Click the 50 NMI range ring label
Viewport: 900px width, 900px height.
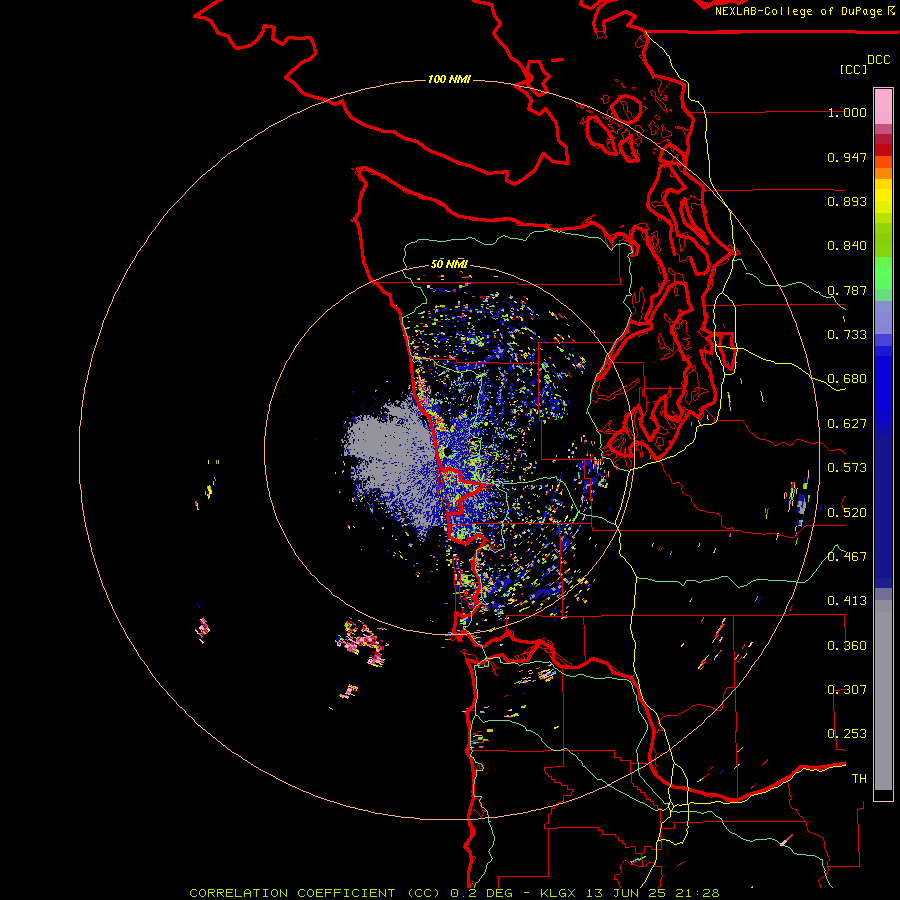pyautogui.click(x=449, y=264)
